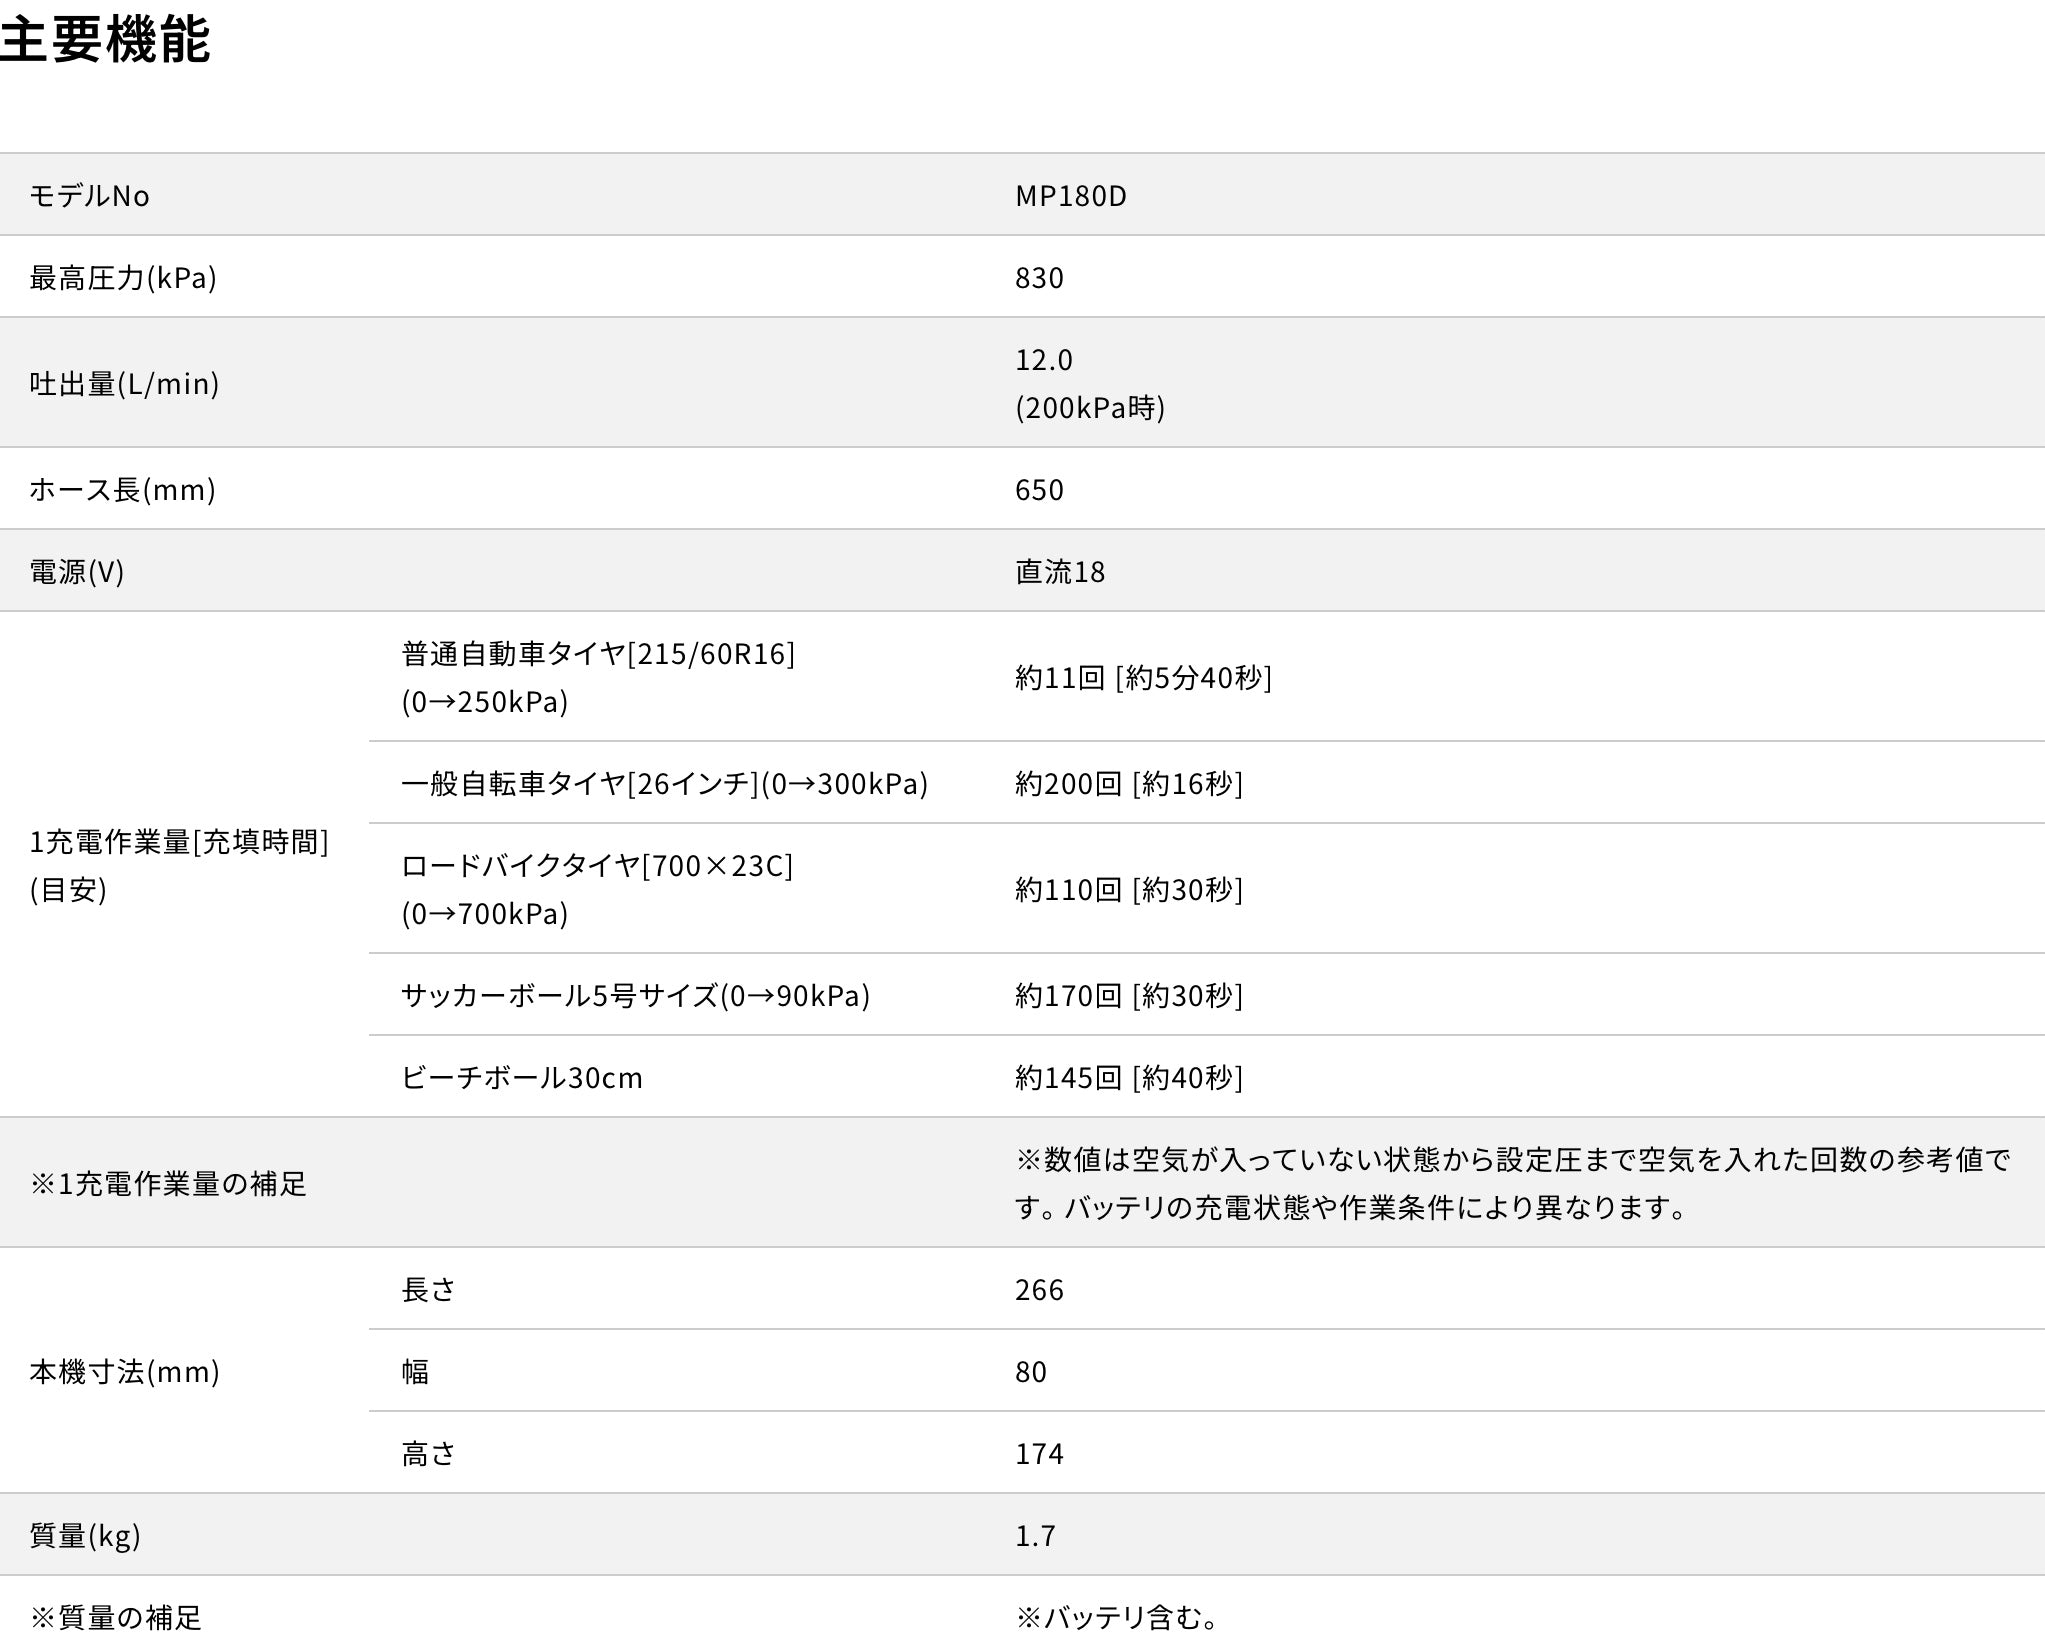This screenshot has width=2045, height=1643.
Task: Click the 直流18 power value cell
Action: [1058, 572]
